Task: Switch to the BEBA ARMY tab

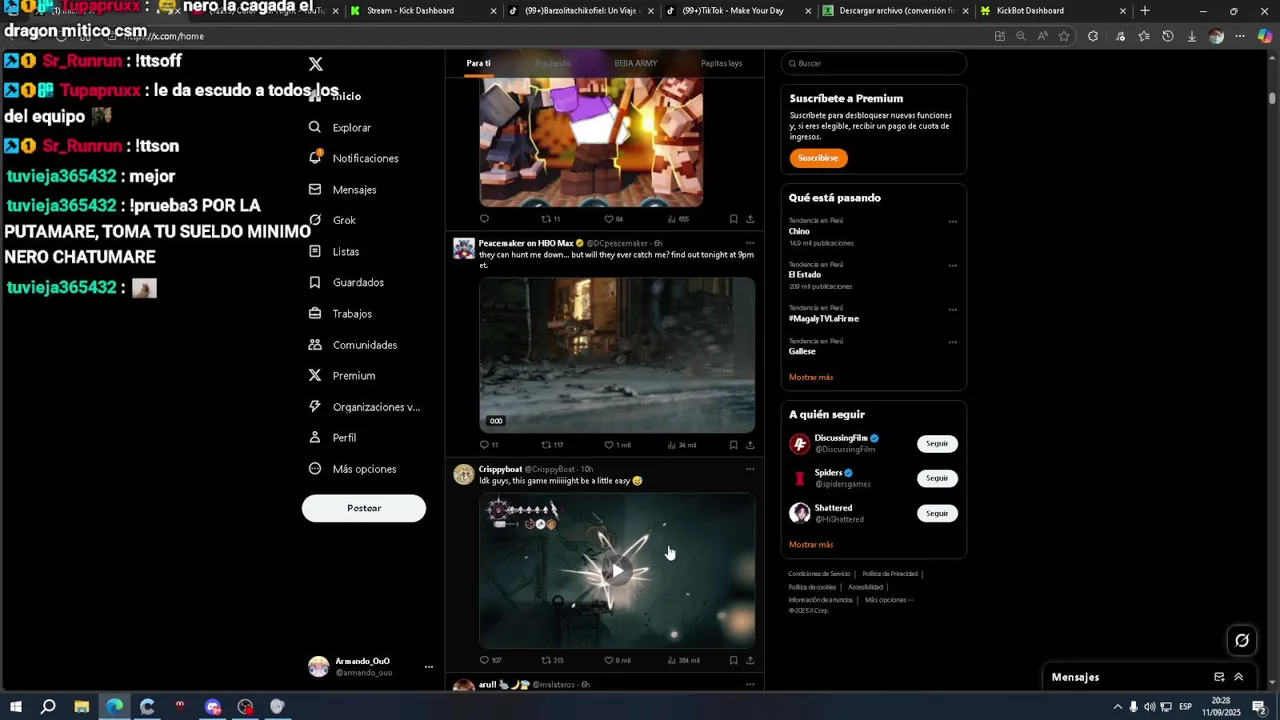Action: coord(636,63)
